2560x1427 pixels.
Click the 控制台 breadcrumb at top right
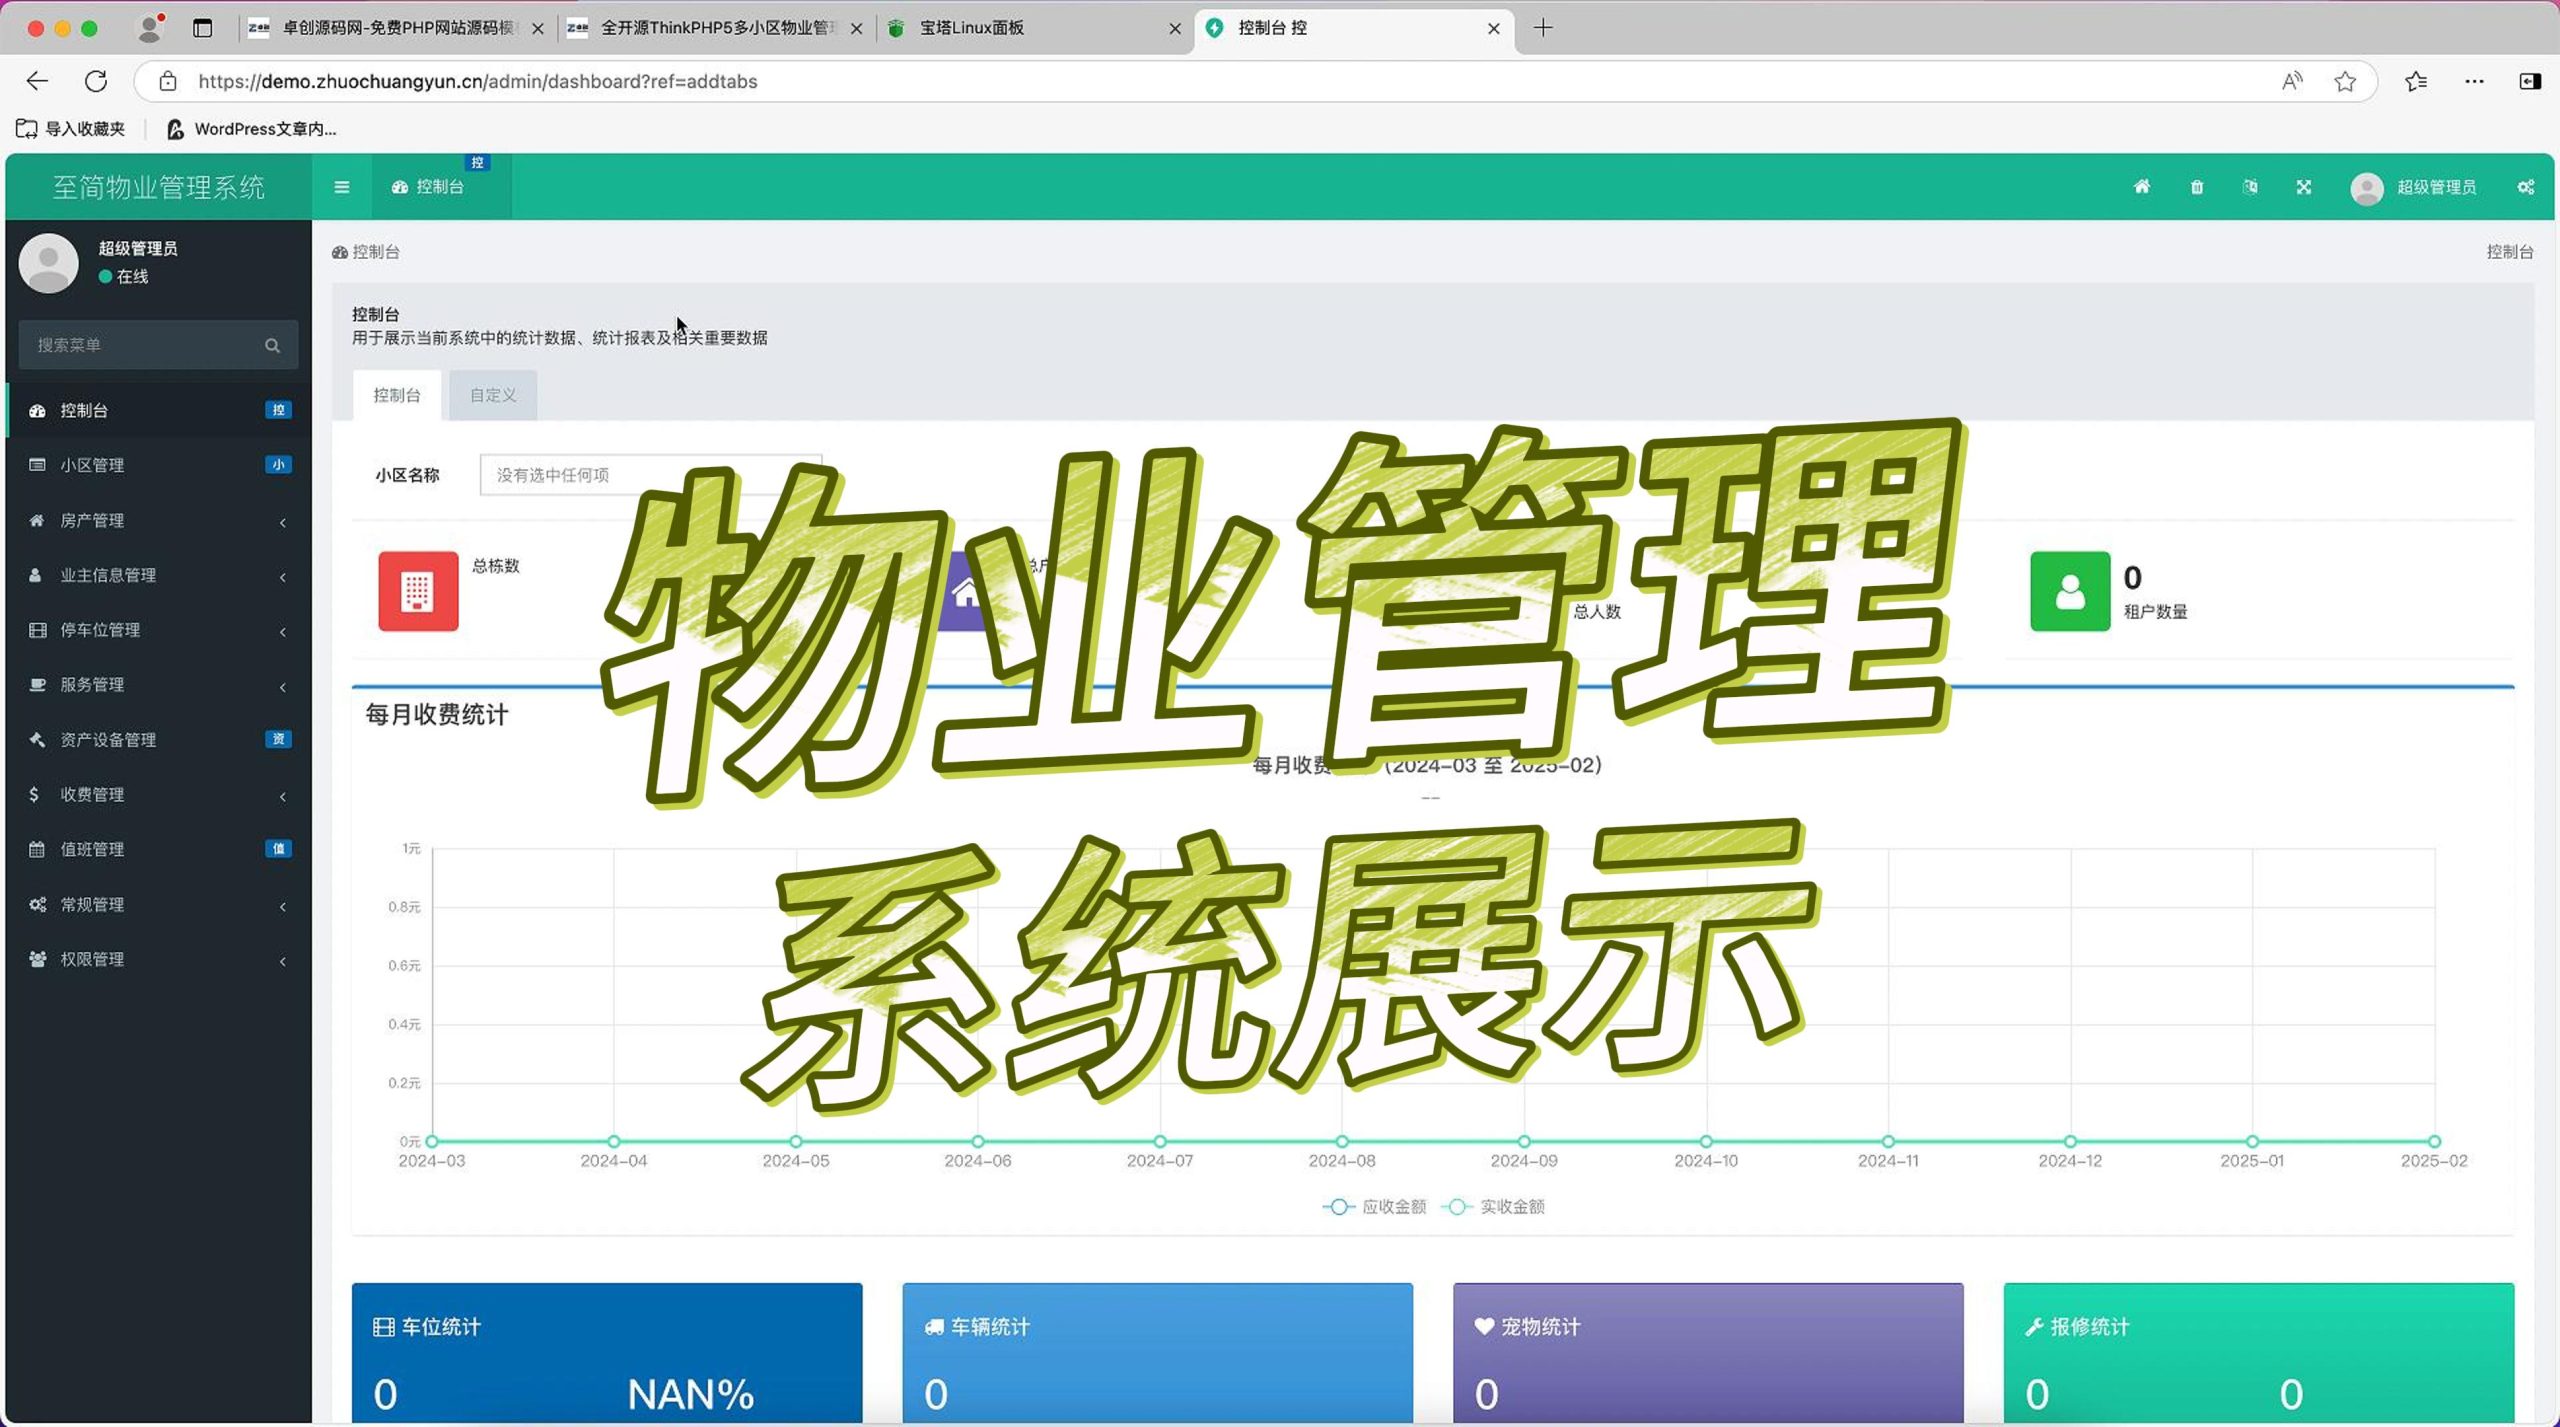(2510, 252)
